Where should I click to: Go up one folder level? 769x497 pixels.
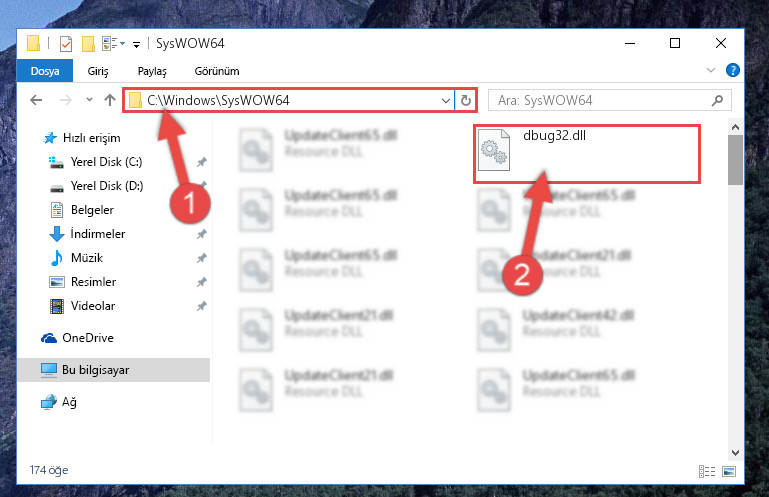110,101
